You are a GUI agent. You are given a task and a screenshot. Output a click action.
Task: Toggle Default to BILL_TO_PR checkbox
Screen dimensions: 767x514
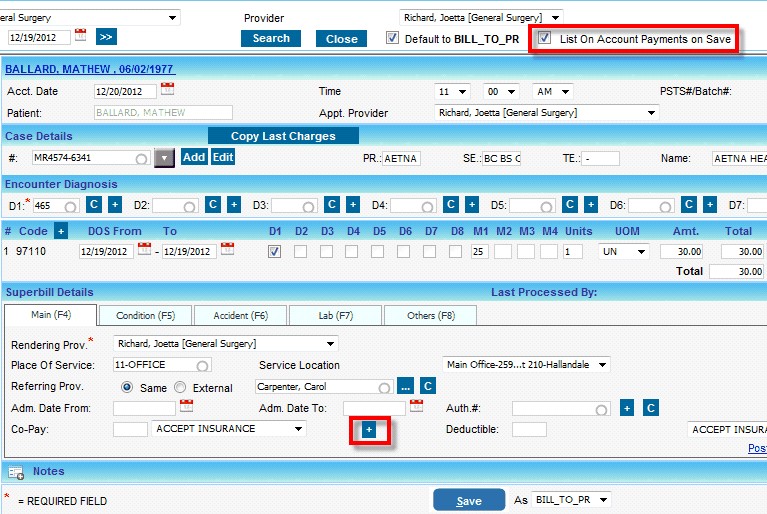point(392,39)
